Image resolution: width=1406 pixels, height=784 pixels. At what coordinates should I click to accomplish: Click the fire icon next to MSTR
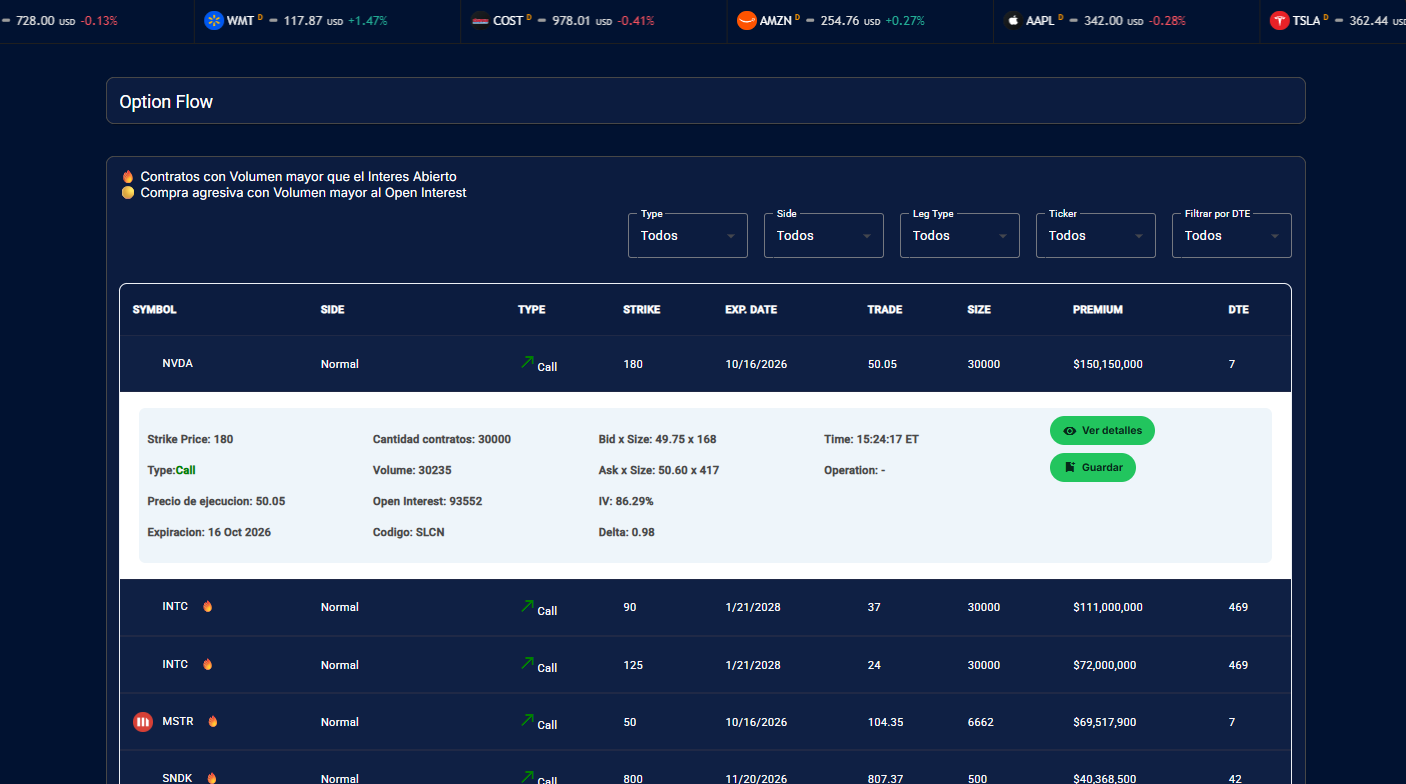click(212, 721)
